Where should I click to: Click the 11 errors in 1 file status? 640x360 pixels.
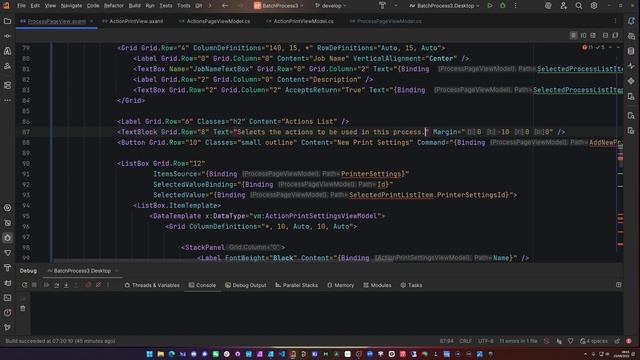[x=518, y=341]
